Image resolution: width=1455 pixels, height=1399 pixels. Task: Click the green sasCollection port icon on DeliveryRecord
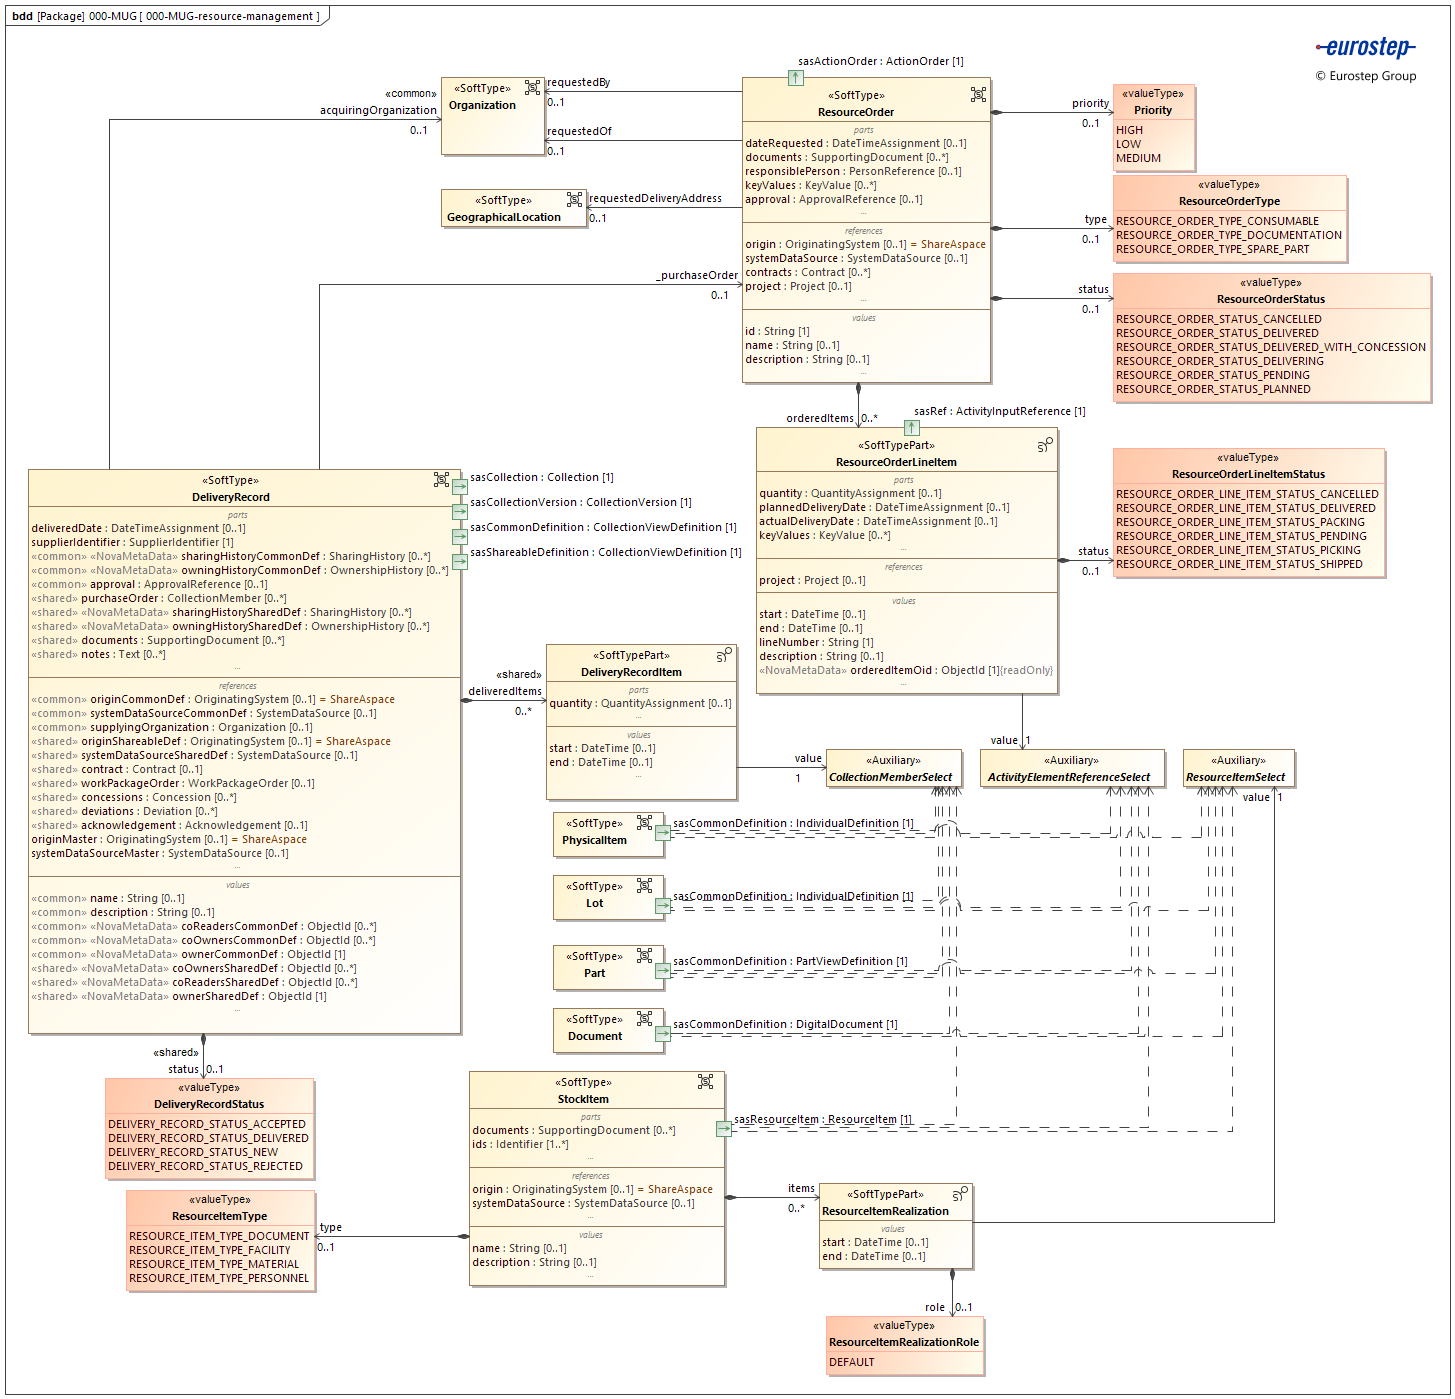(x=458, y=486)
